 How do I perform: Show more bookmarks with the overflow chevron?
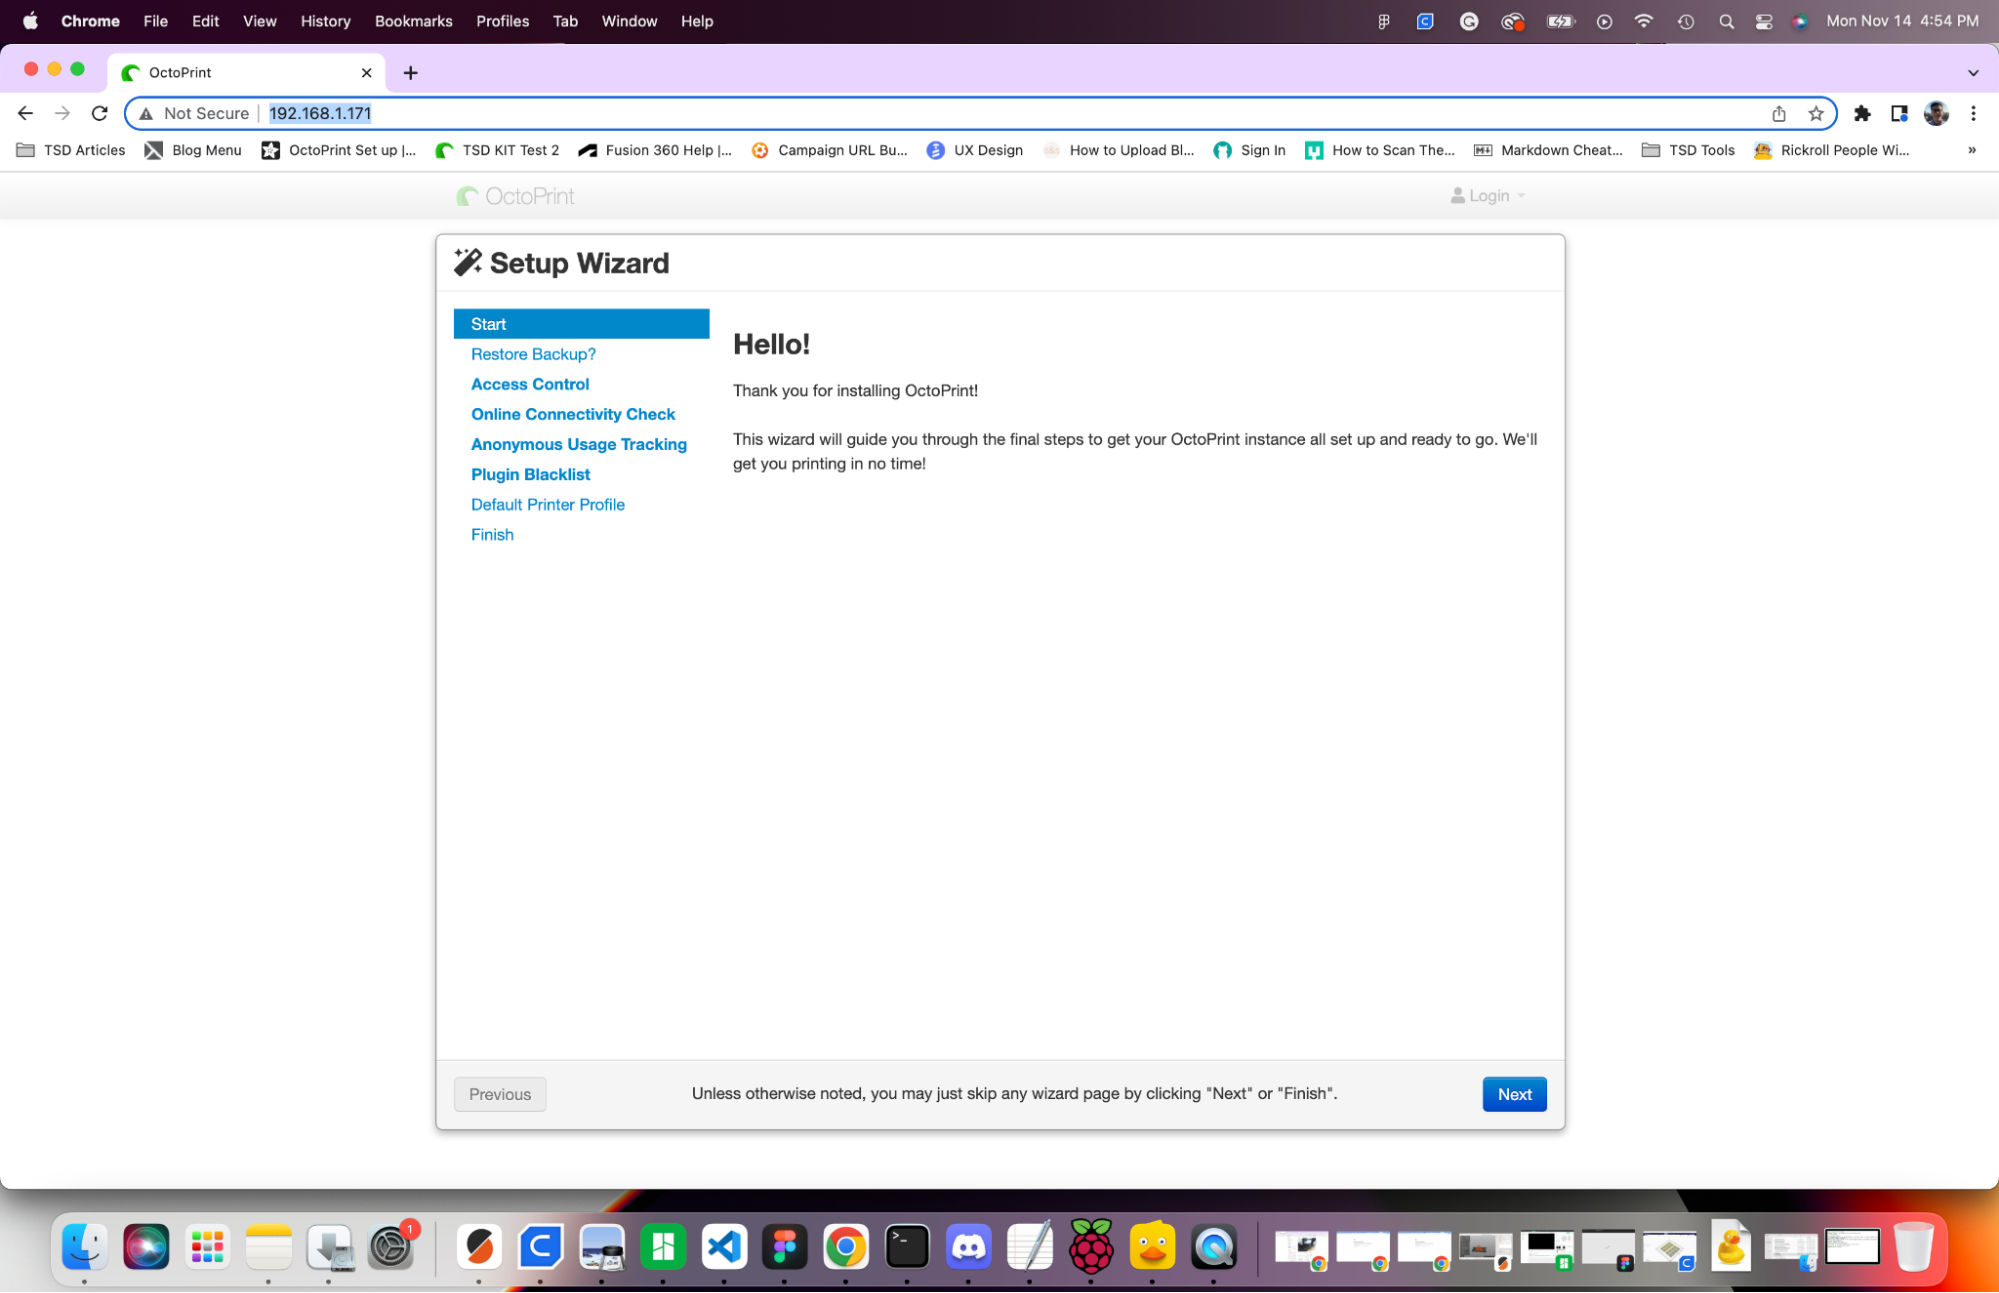coord(1971,150)
